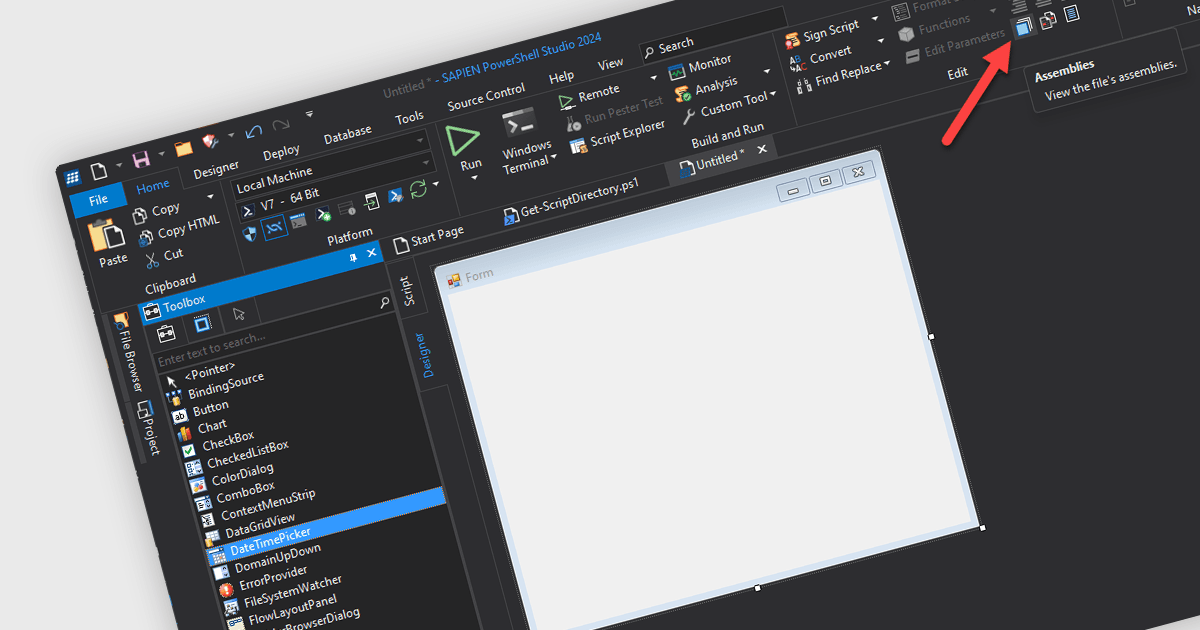1200x630 pixels.
Task: Open the Custom Tool dropdown
Action: coord(775,95)
